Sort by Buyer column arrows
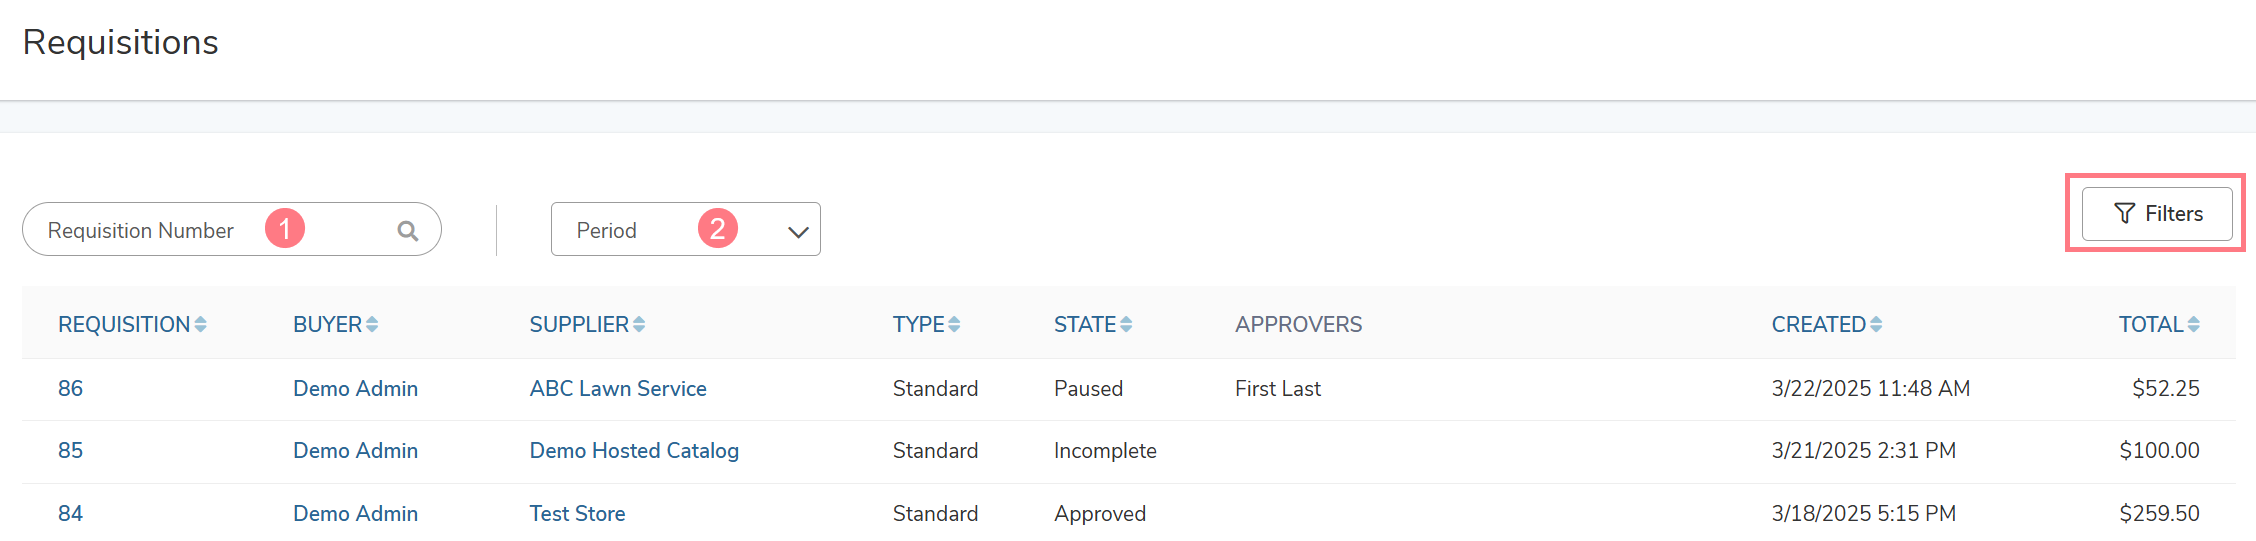The image size is (2256, 541). 372,325
